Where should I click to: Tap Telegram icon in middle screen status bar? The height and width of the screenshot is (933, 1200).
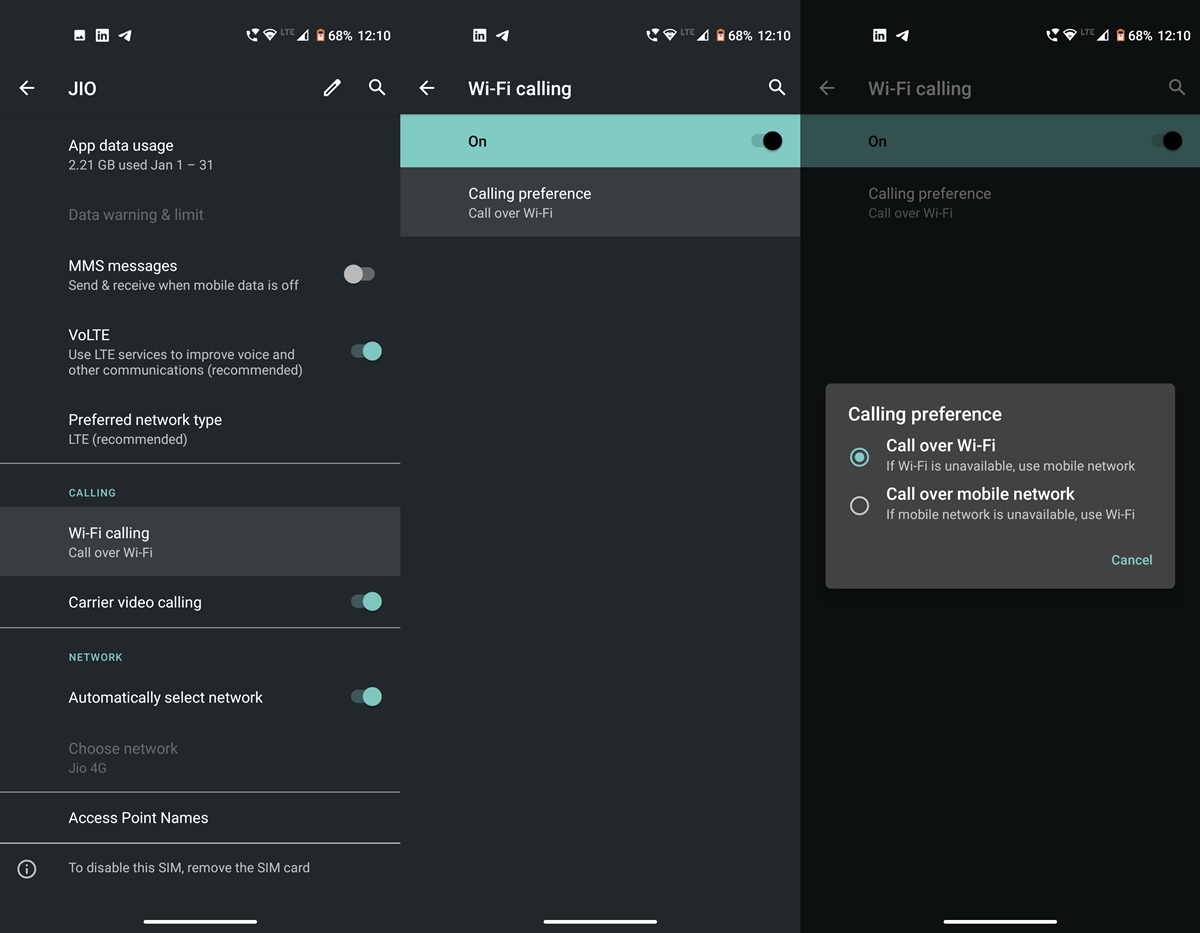click(x=502, y=35)
